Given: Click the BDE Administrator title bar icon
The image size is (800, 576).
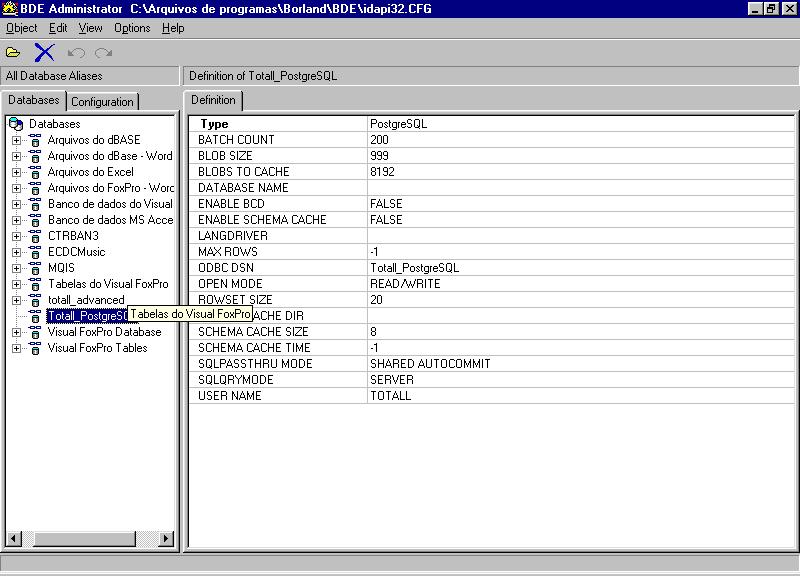Looking at the screenshot, I should (10, 9).
